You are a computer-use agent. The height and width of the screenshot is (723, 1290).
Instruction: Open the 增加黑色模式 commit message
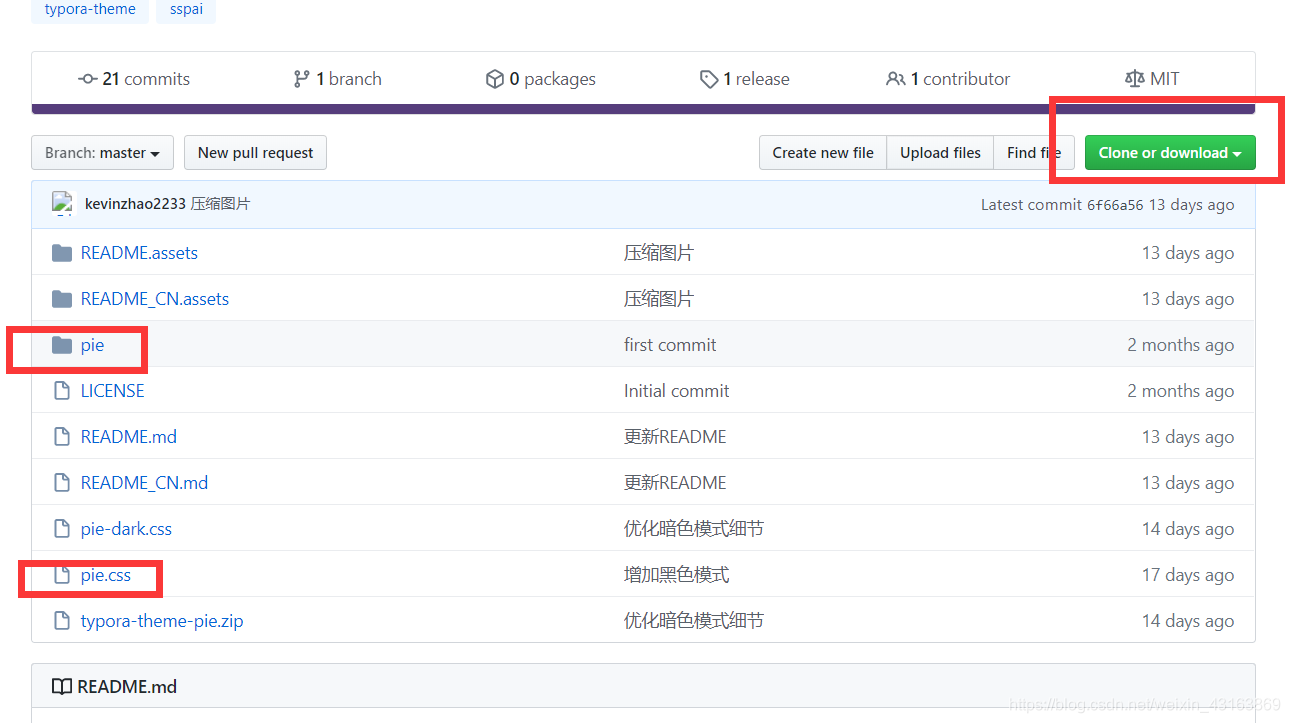[x=676, y=575]
